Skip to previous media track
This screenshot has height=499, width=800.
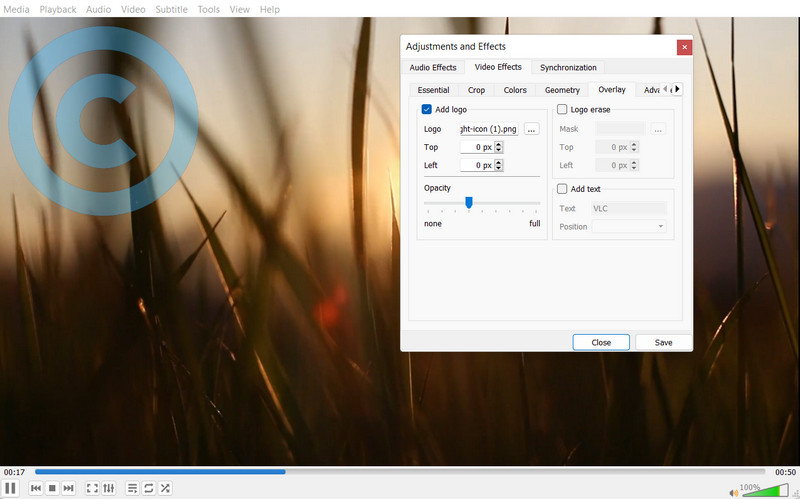click(36, 488)
